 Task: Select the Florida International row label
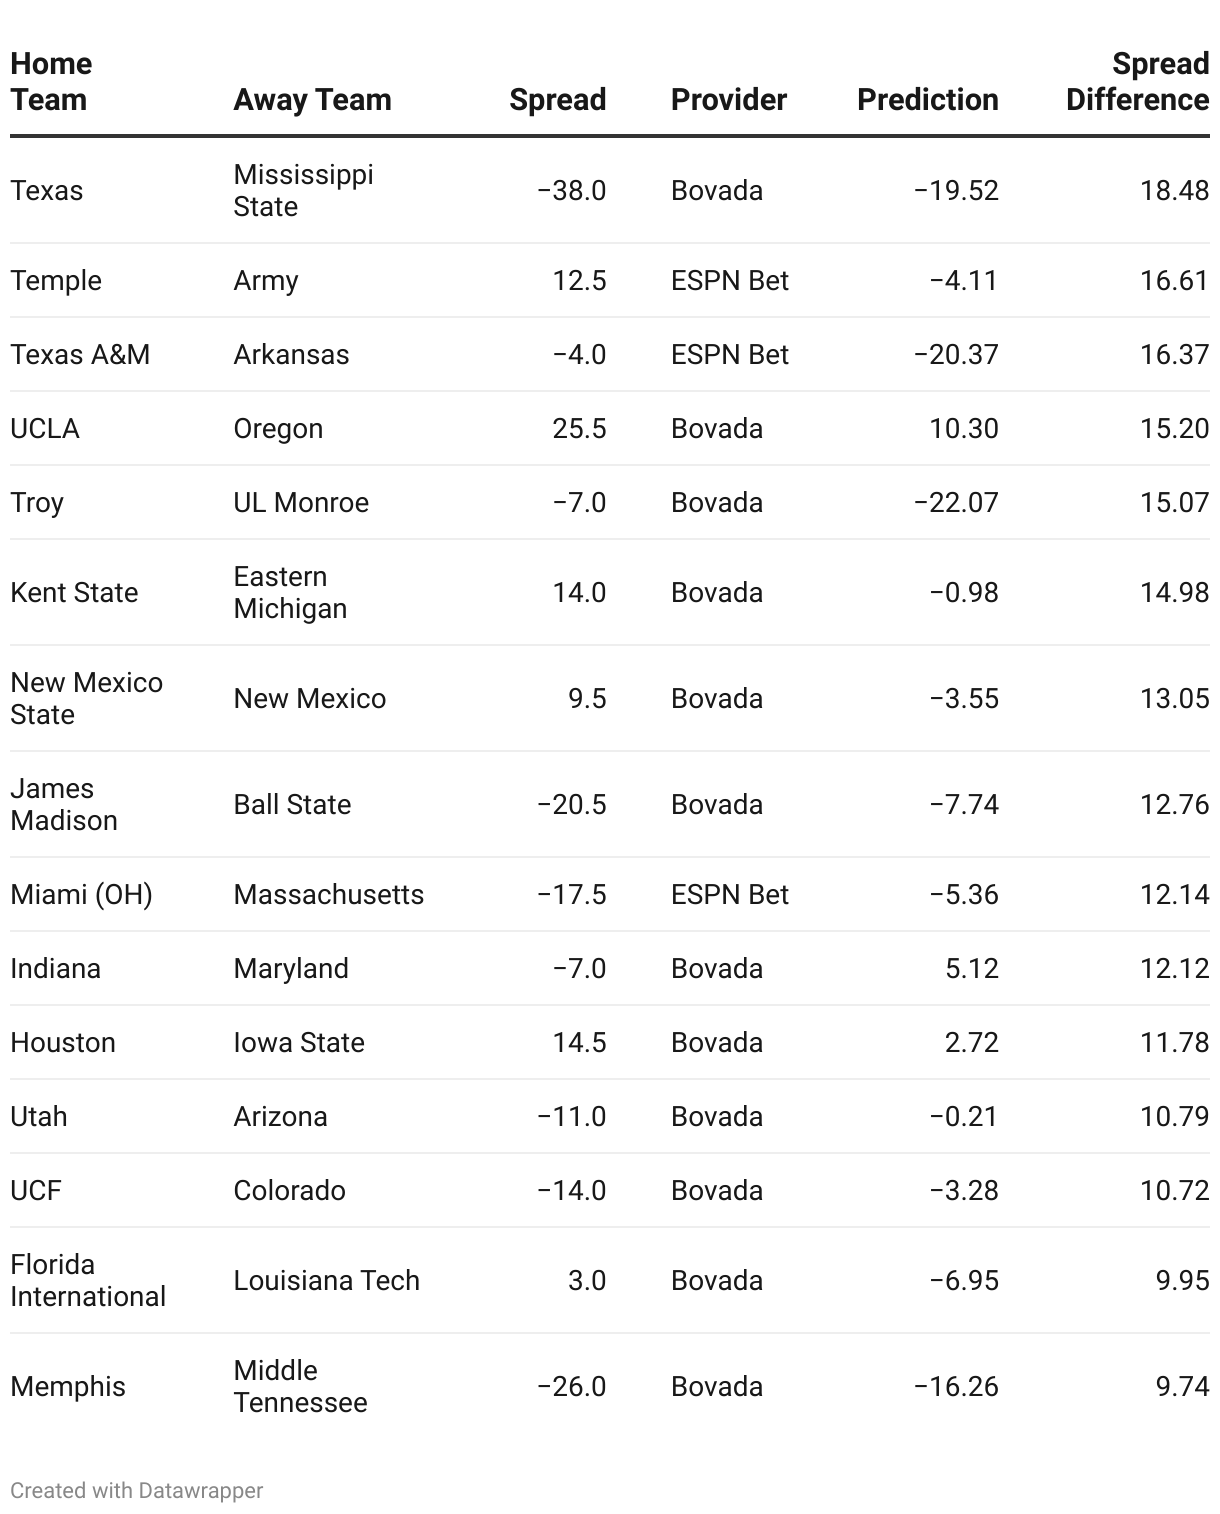coord(88,1280)
